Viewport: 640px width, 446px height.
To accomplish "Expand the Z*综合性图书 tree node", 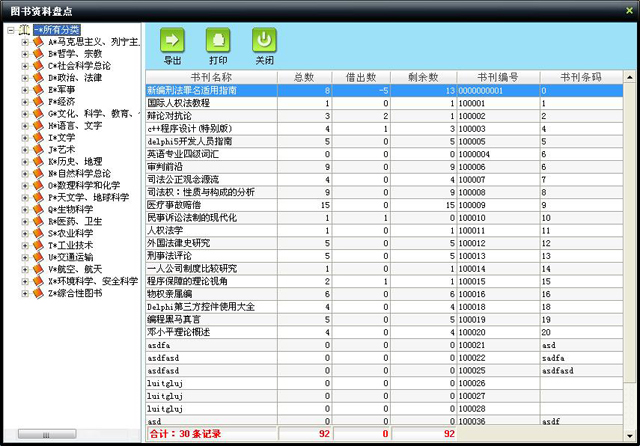I will click(24, 293).
